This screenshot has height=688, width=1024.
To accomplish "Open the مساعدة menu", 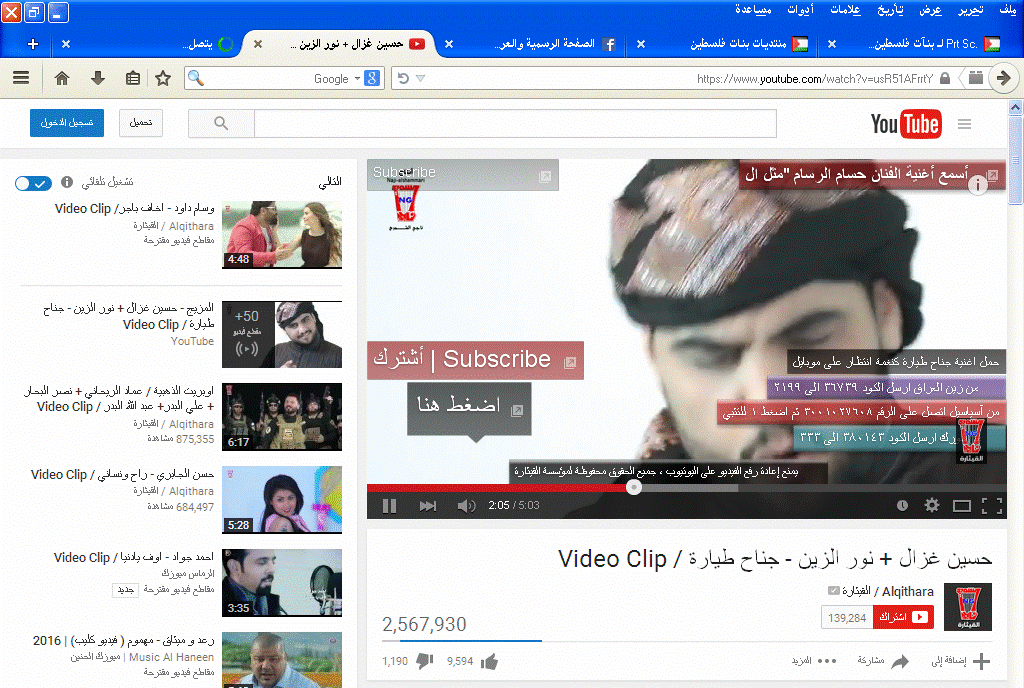I will tap(753, 10).
